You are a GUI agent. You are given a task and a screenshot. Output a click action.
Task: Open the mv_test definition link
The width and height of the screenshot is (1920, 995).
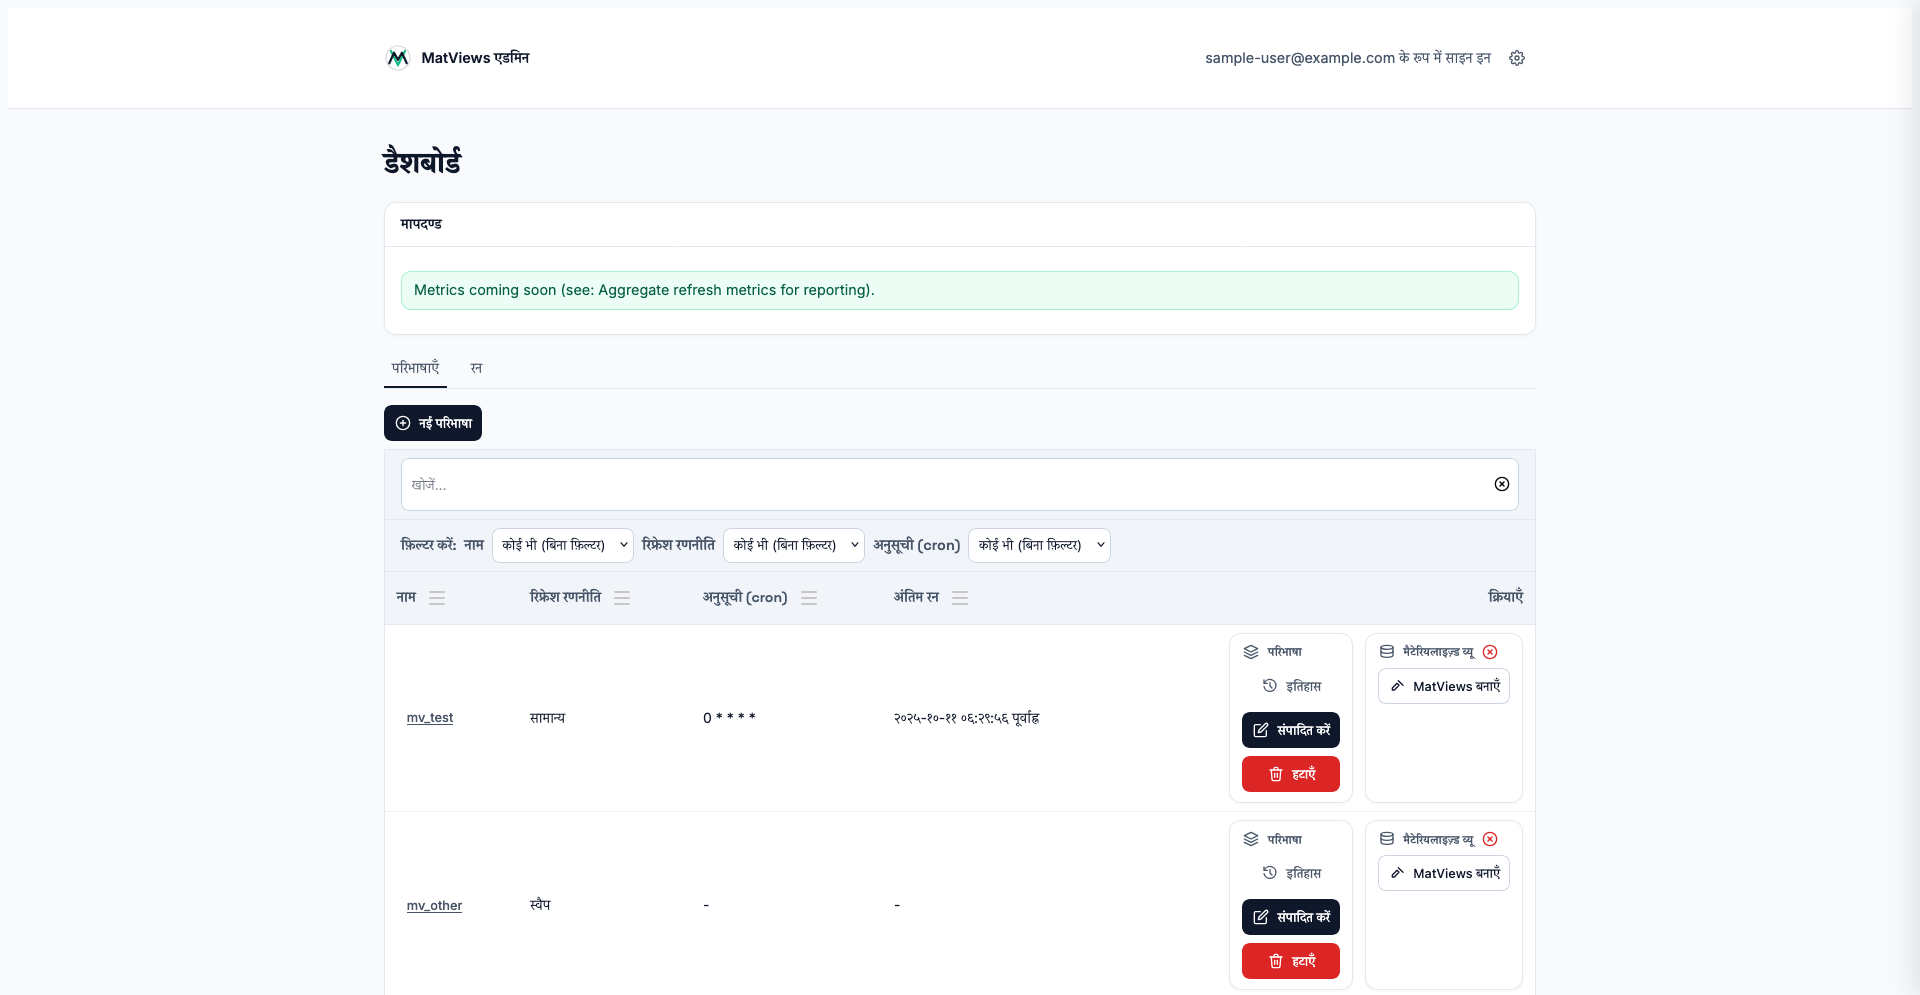(x=430, y=718)
